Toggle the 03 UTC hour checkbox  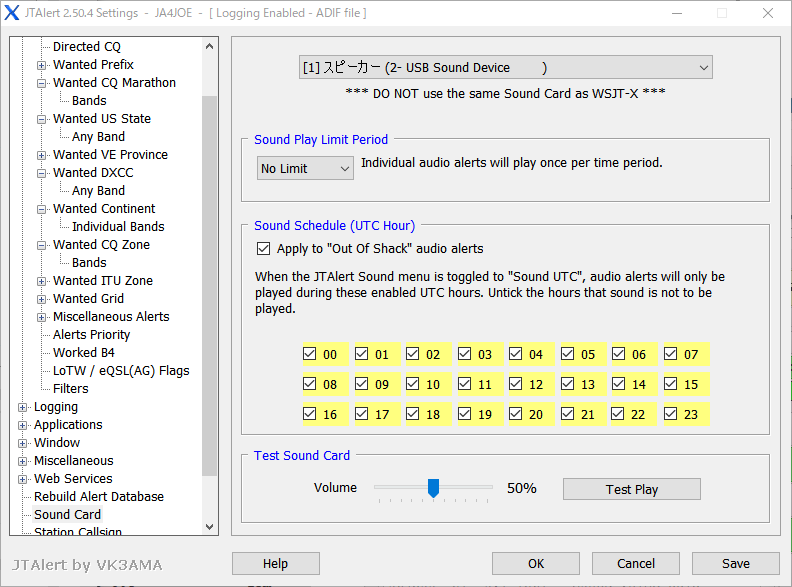tap(465, 354)
